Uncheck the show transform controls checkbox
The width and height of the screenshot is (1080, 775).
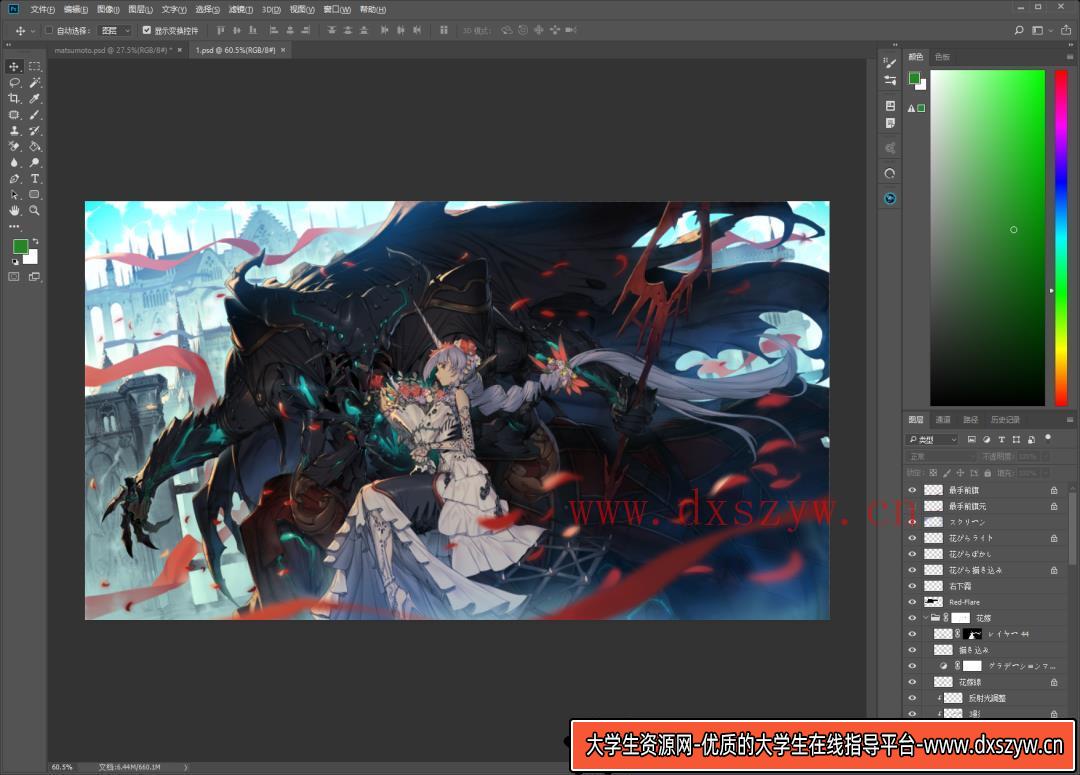(147, 30)
